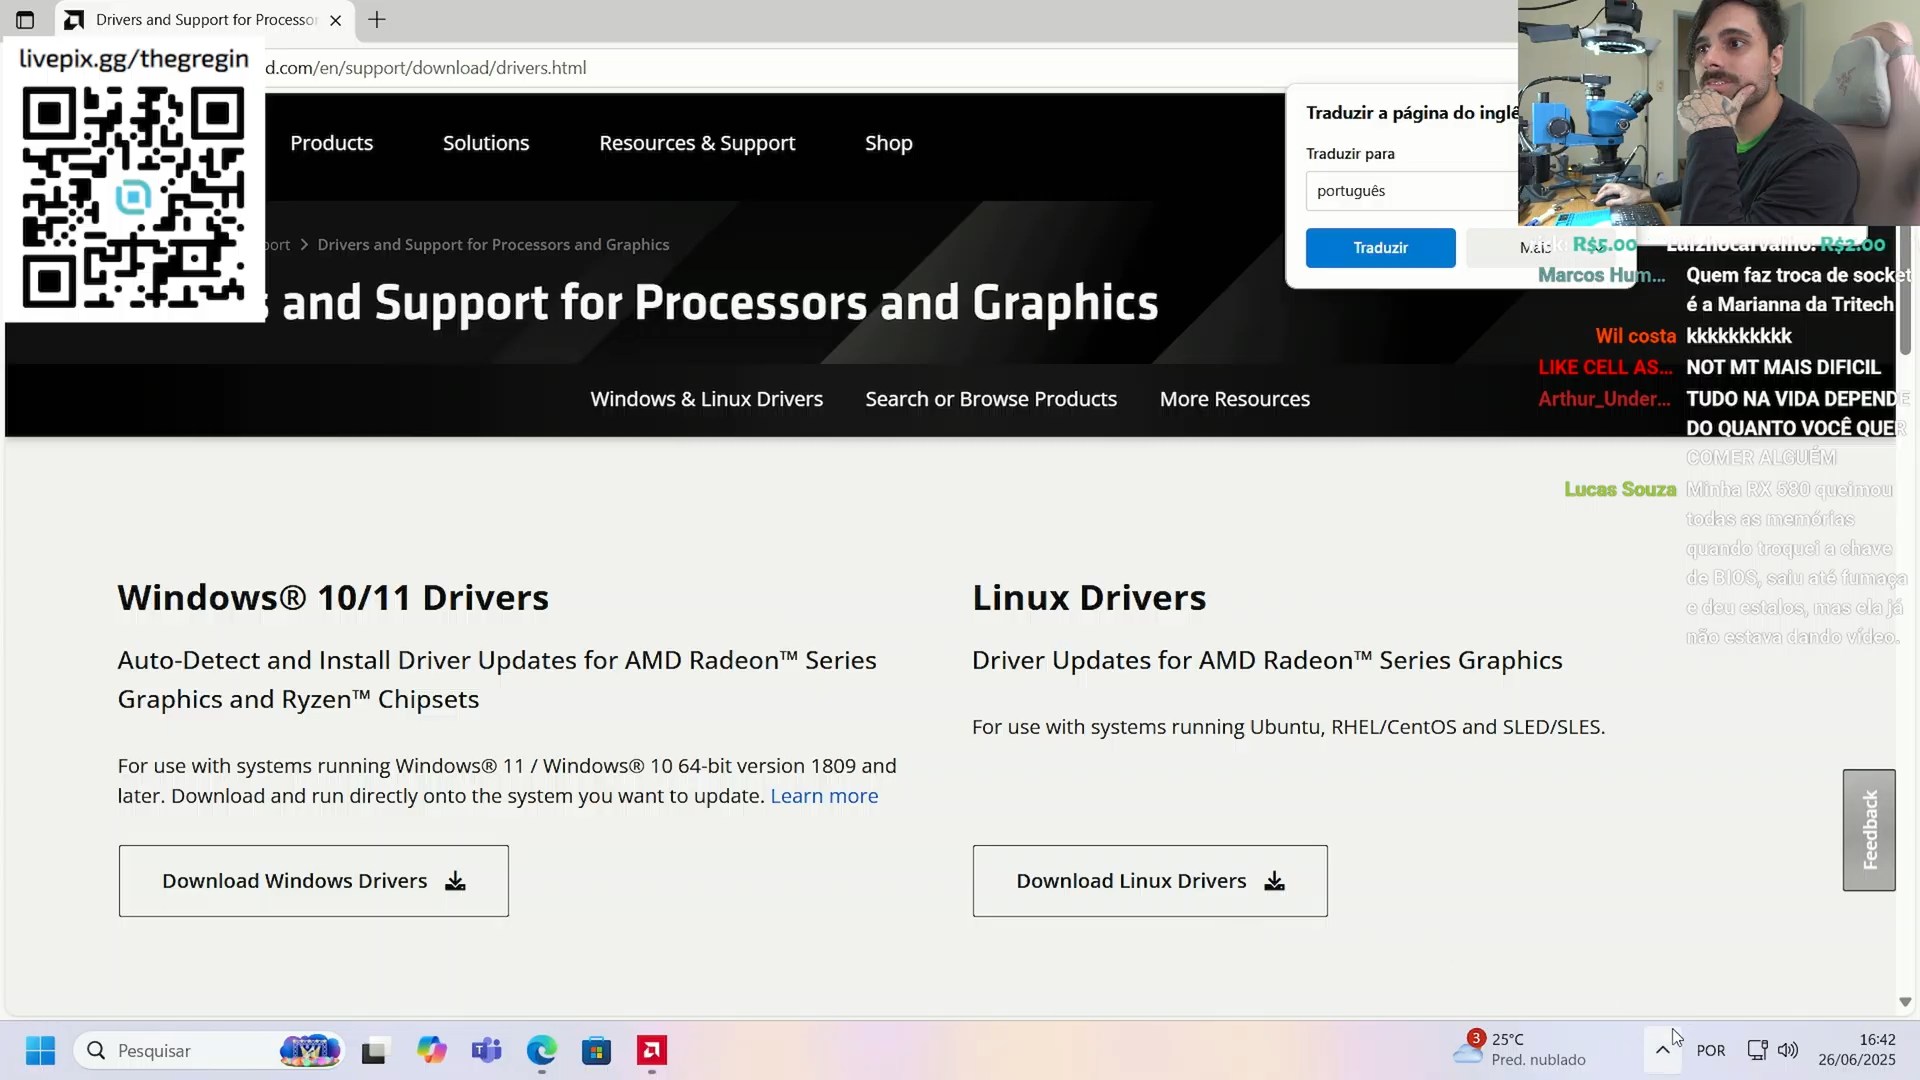Click Download Windows Drivers button
This screenshot has width=1920, height=1080.
click(314, 881)
